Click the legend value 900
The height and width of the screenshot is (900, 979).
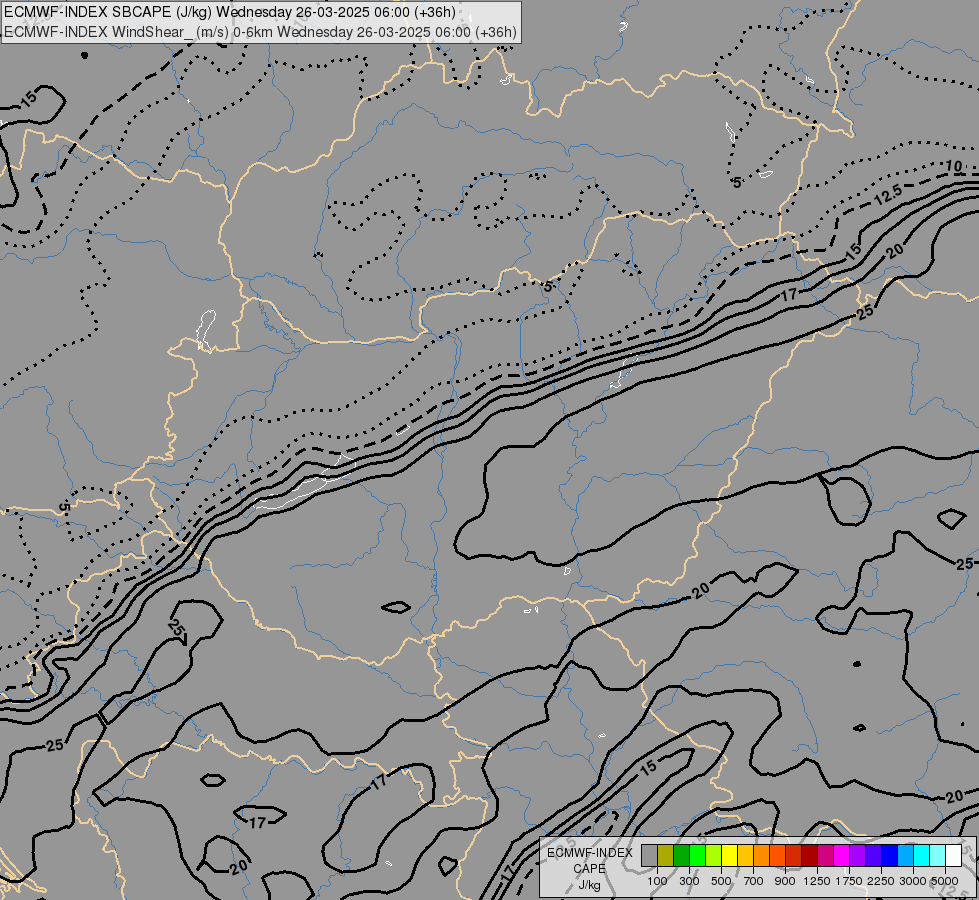click(785, 881)
